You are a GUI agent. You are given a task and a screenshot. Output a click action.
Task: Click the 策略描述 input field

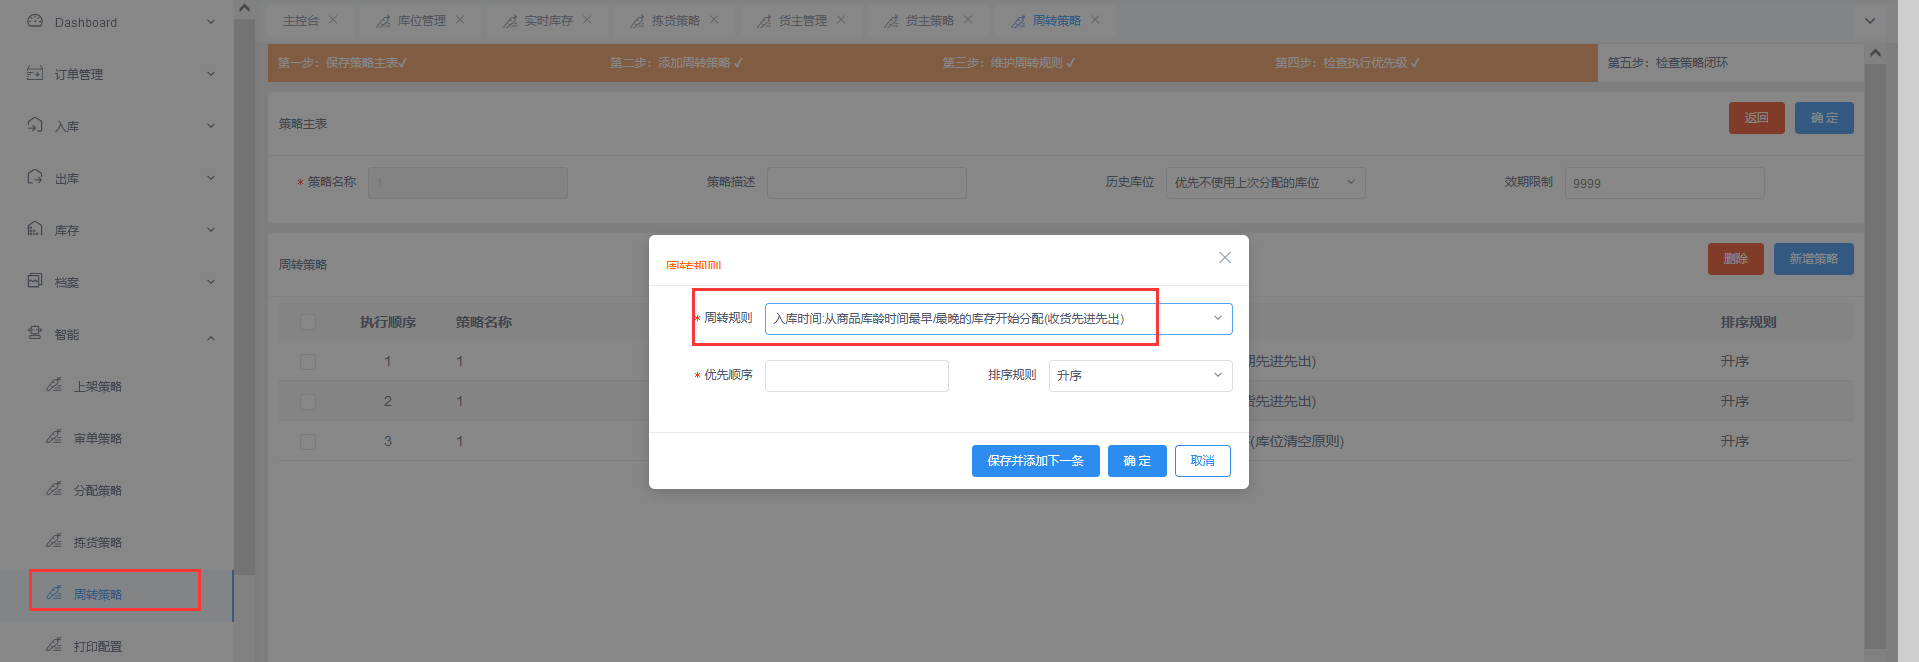coord(867,183)
